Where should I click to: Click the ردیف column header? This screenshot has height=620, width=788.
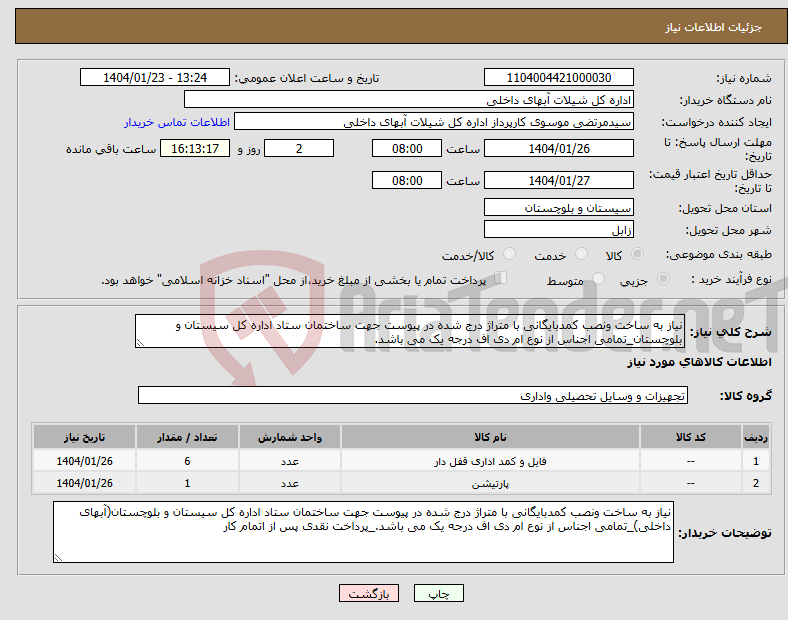point(756,437)
